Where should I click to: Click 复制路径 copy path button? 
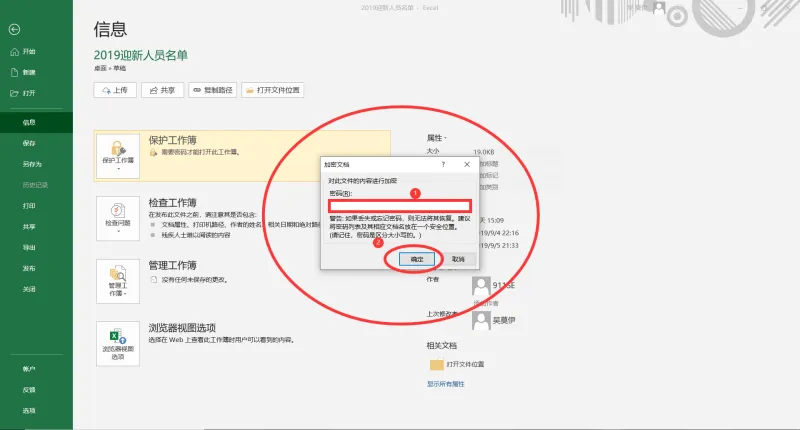click(x=212, y=90)
